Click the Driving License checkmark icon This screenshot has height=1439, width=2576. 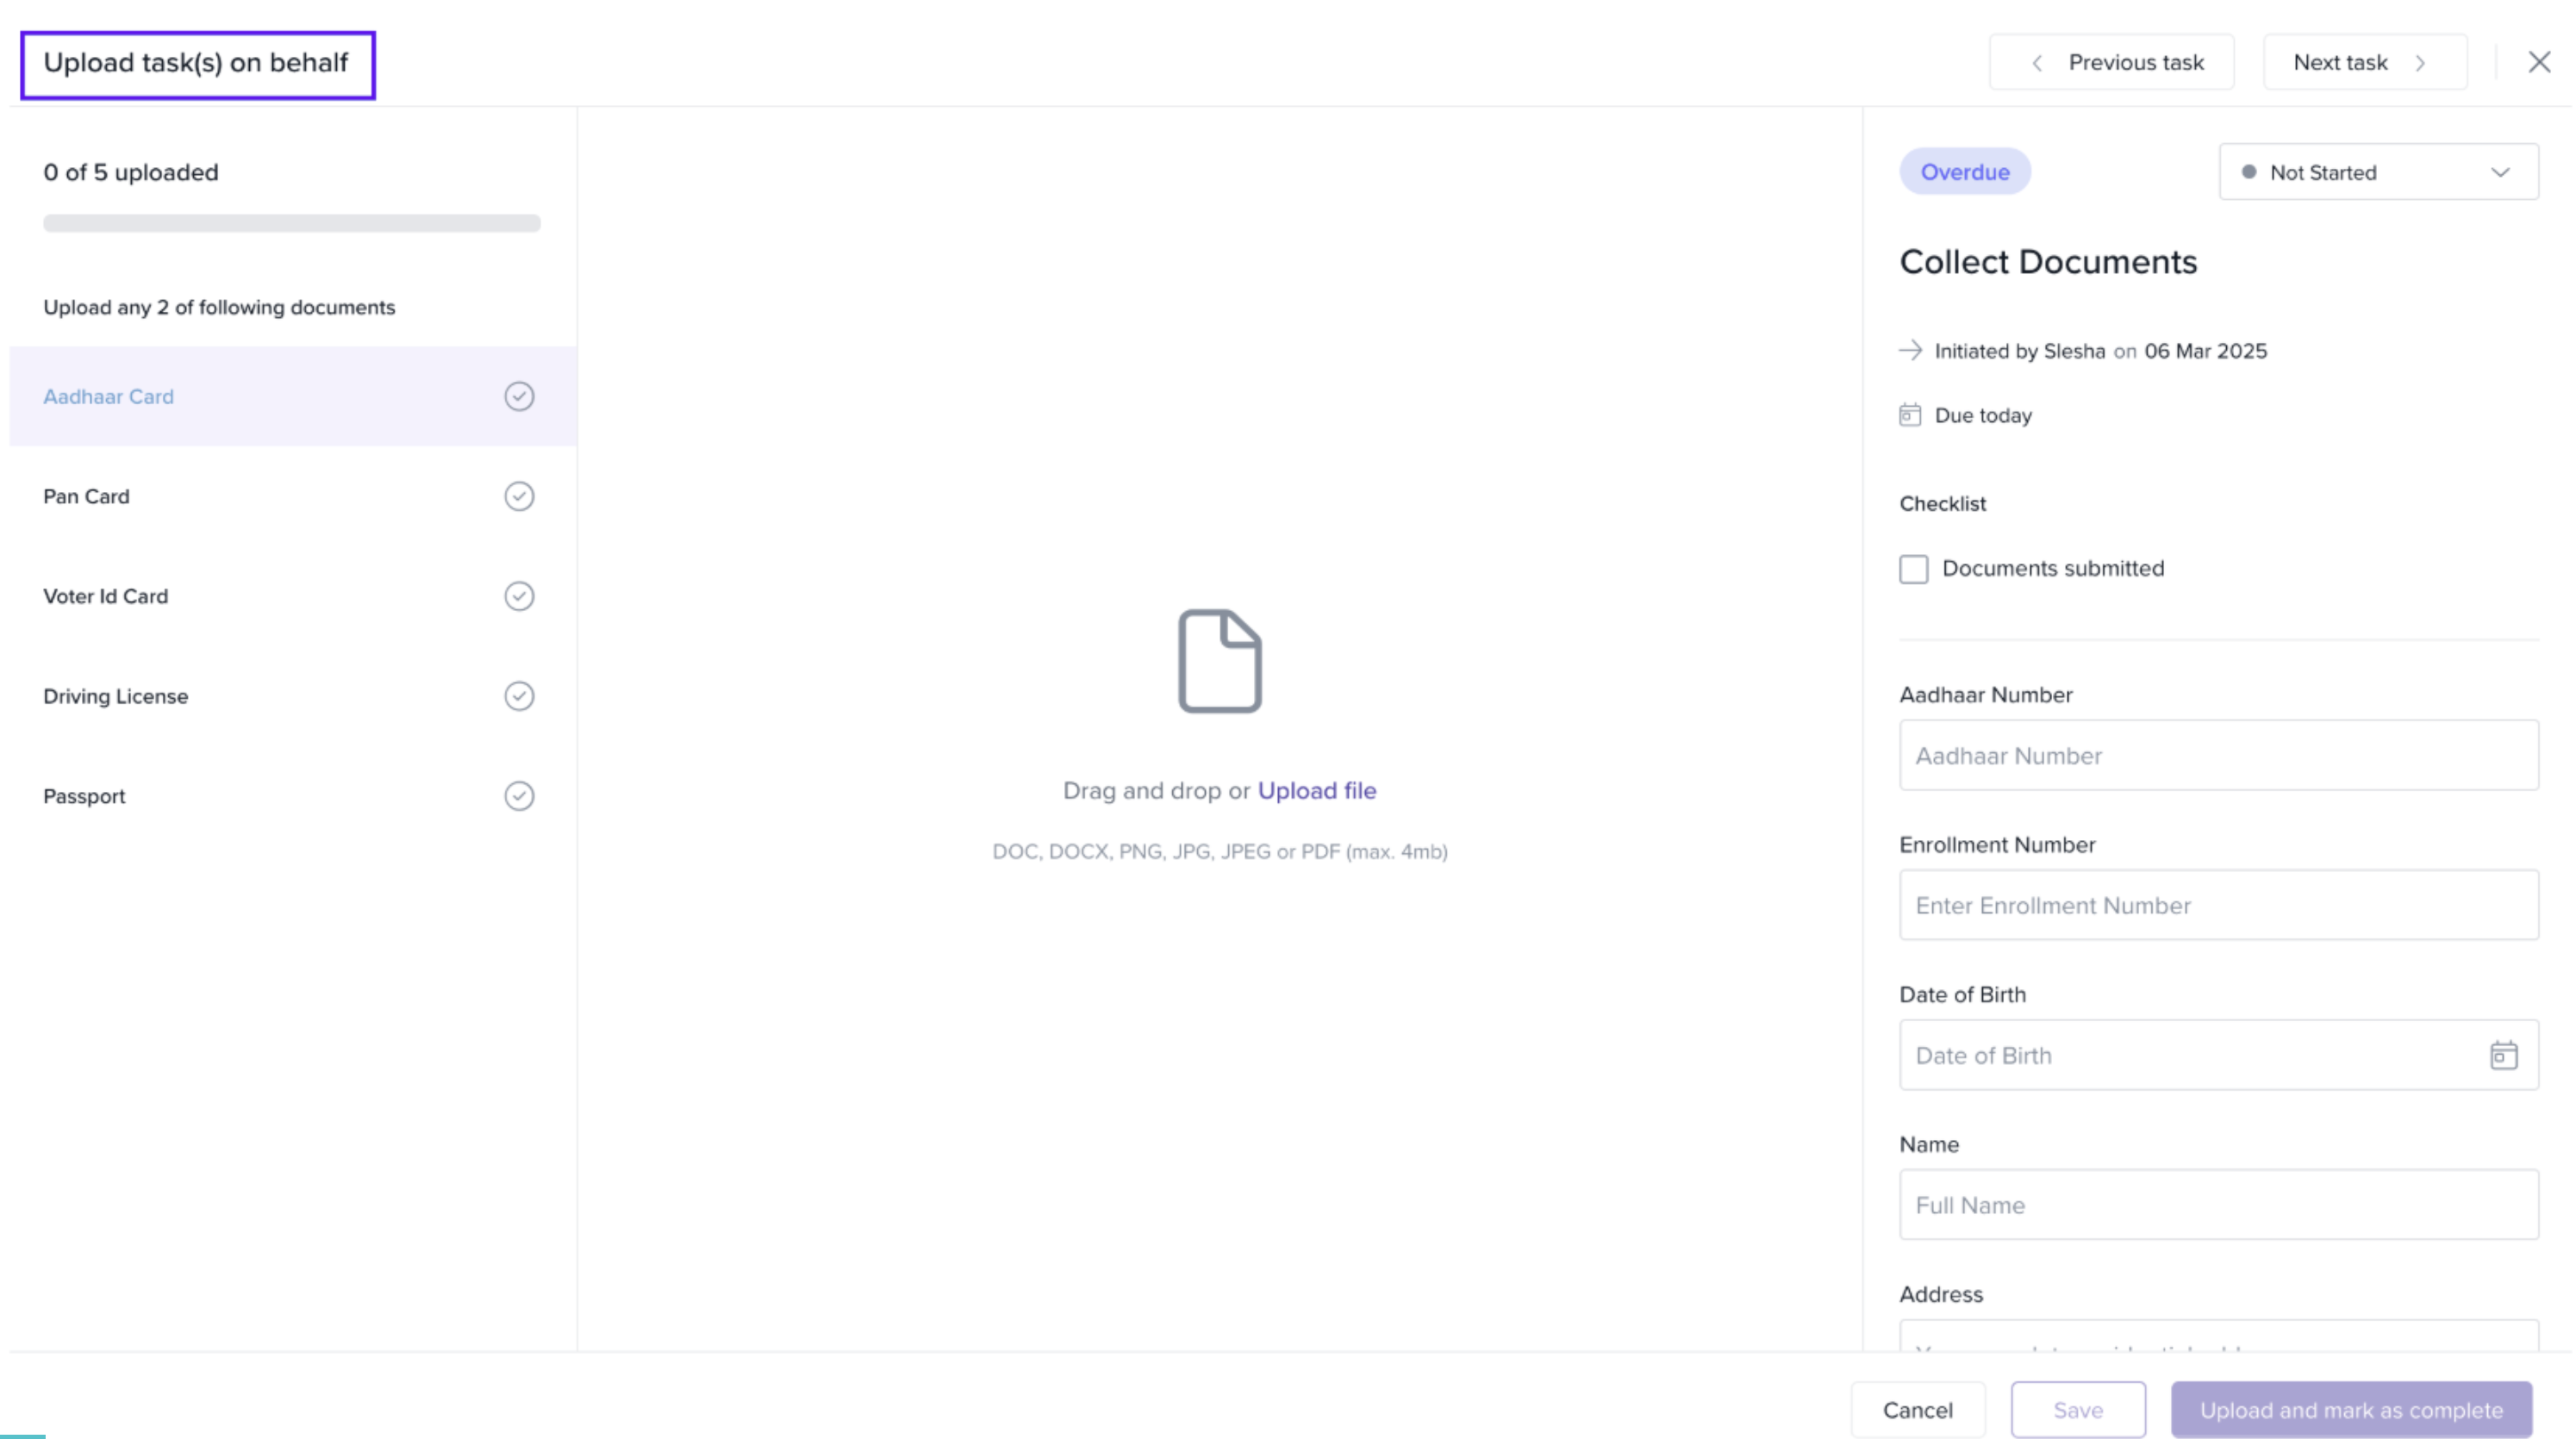pyautogui.click(x=518, y=696)
